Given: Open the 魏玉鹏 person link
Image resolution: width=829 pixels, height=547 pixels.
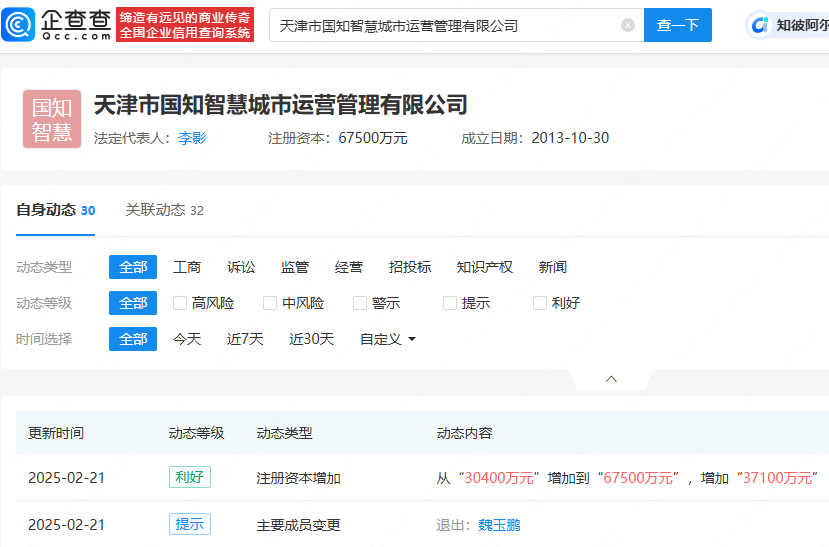Looking at the screenshot, I should pos(499,525).
